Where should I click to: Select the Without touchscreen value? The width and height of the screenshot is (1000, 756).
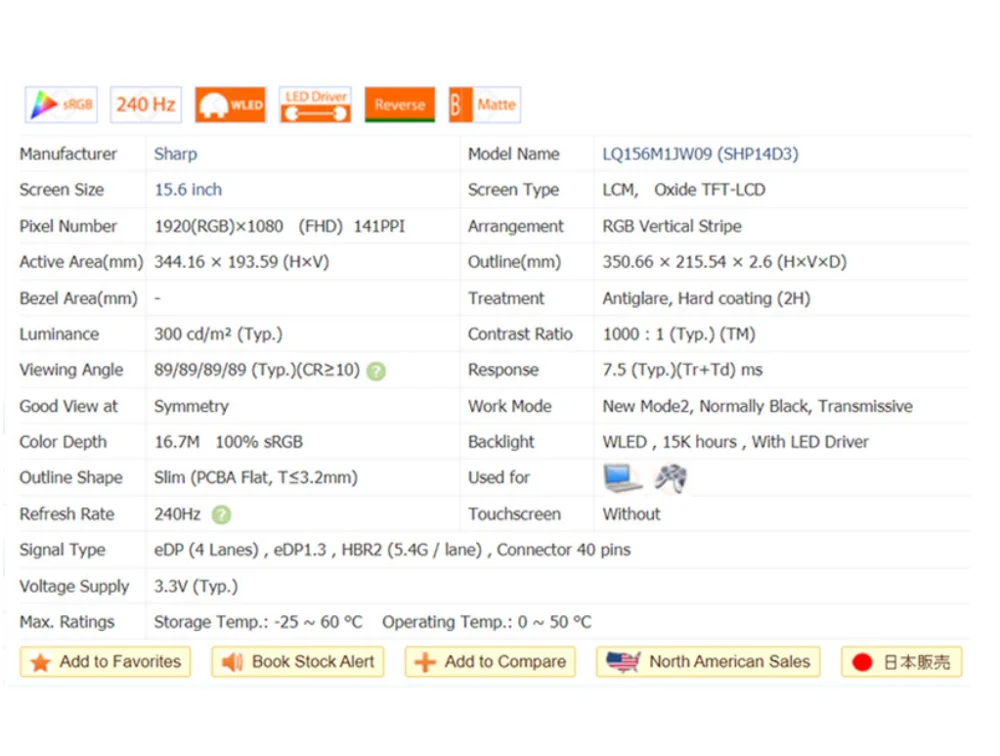click(631, 514)
